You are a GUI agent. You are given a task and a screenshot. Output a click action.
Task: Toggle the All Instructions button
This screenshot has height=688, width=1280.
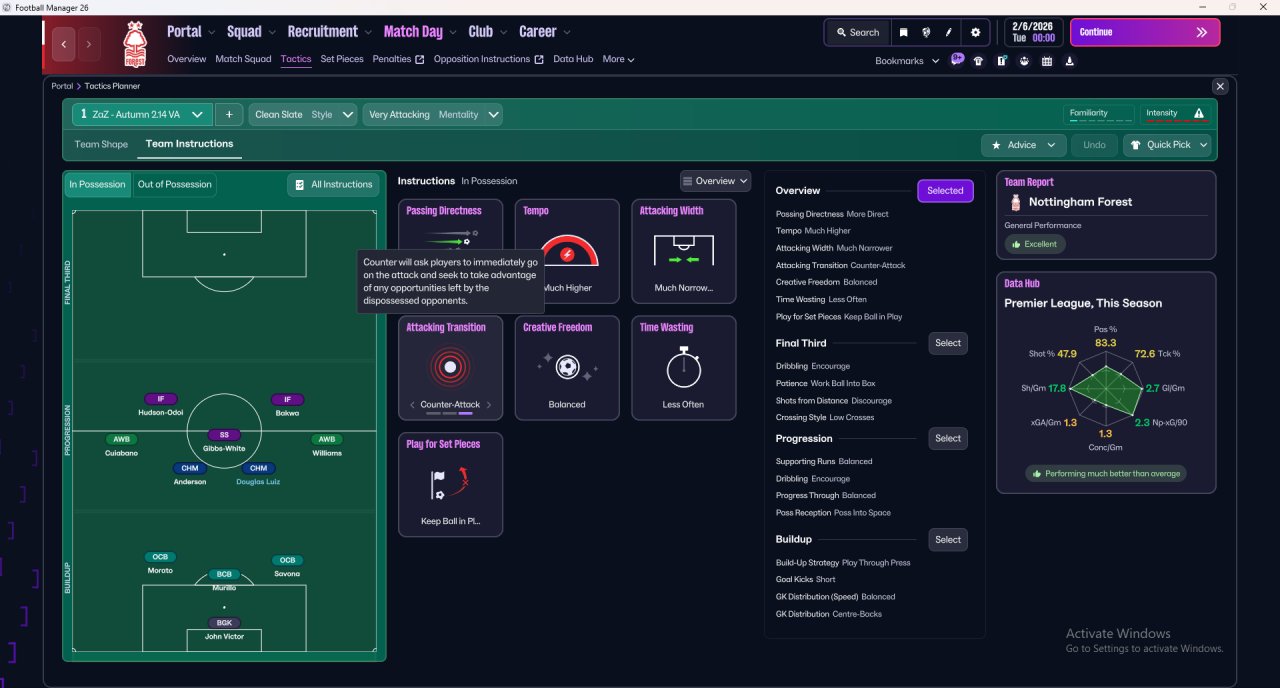click(x=333, y=185)
